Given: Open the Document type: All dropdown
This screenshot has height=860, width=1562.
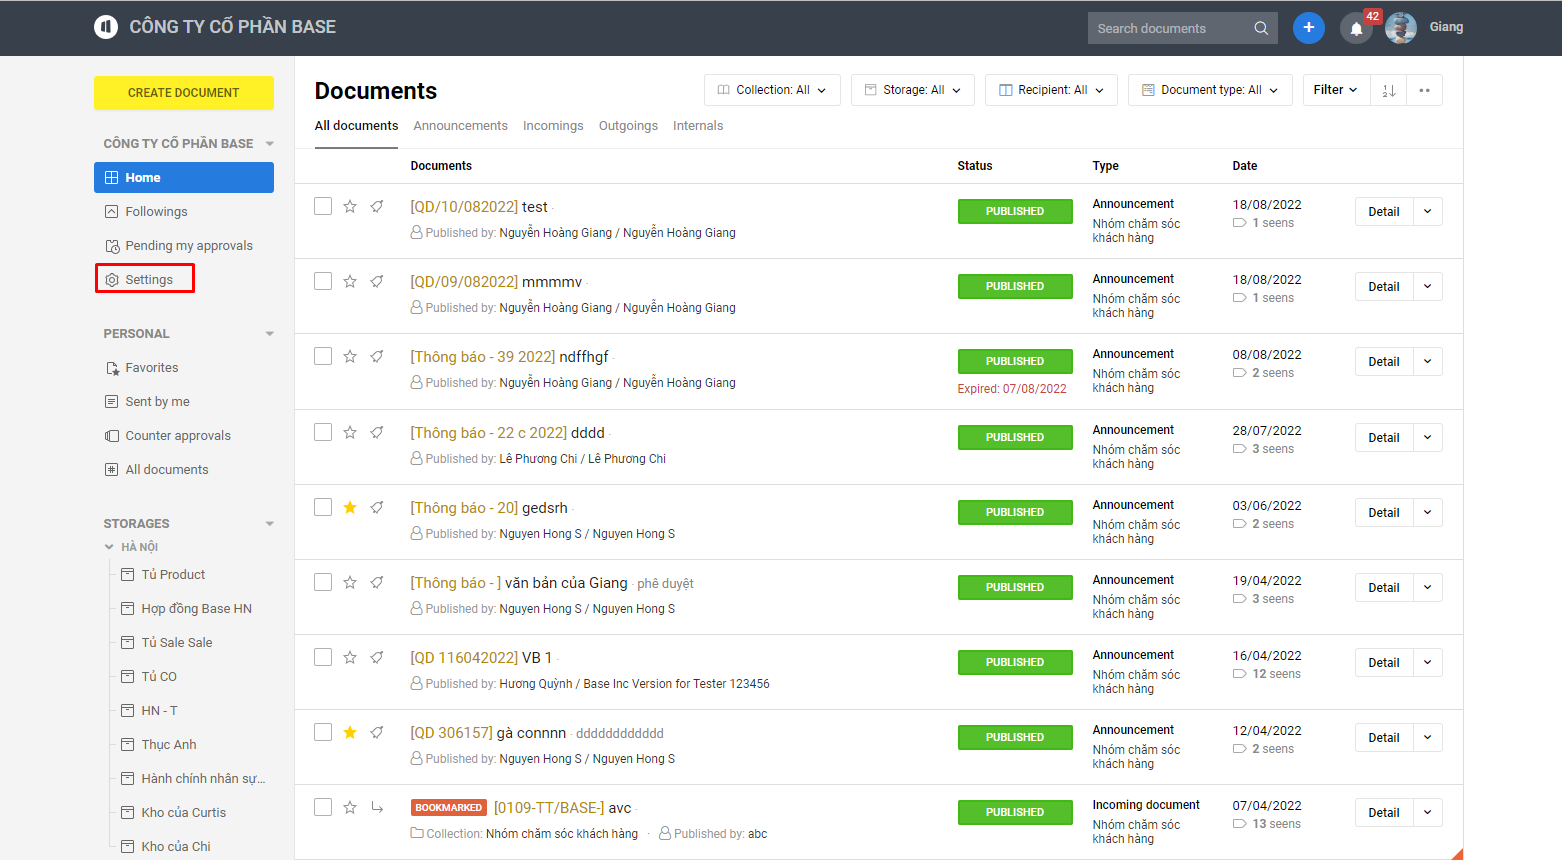Looking at the screenshot, I should tap(1210, 90).
